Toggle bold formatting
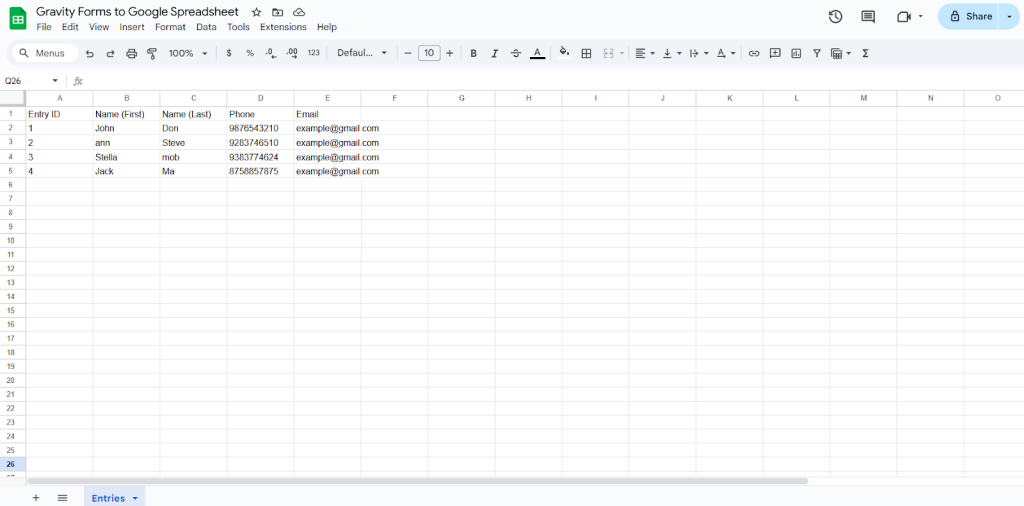Image resolution: width=1024 pixels, height=506 pixels. coord(473,54)
